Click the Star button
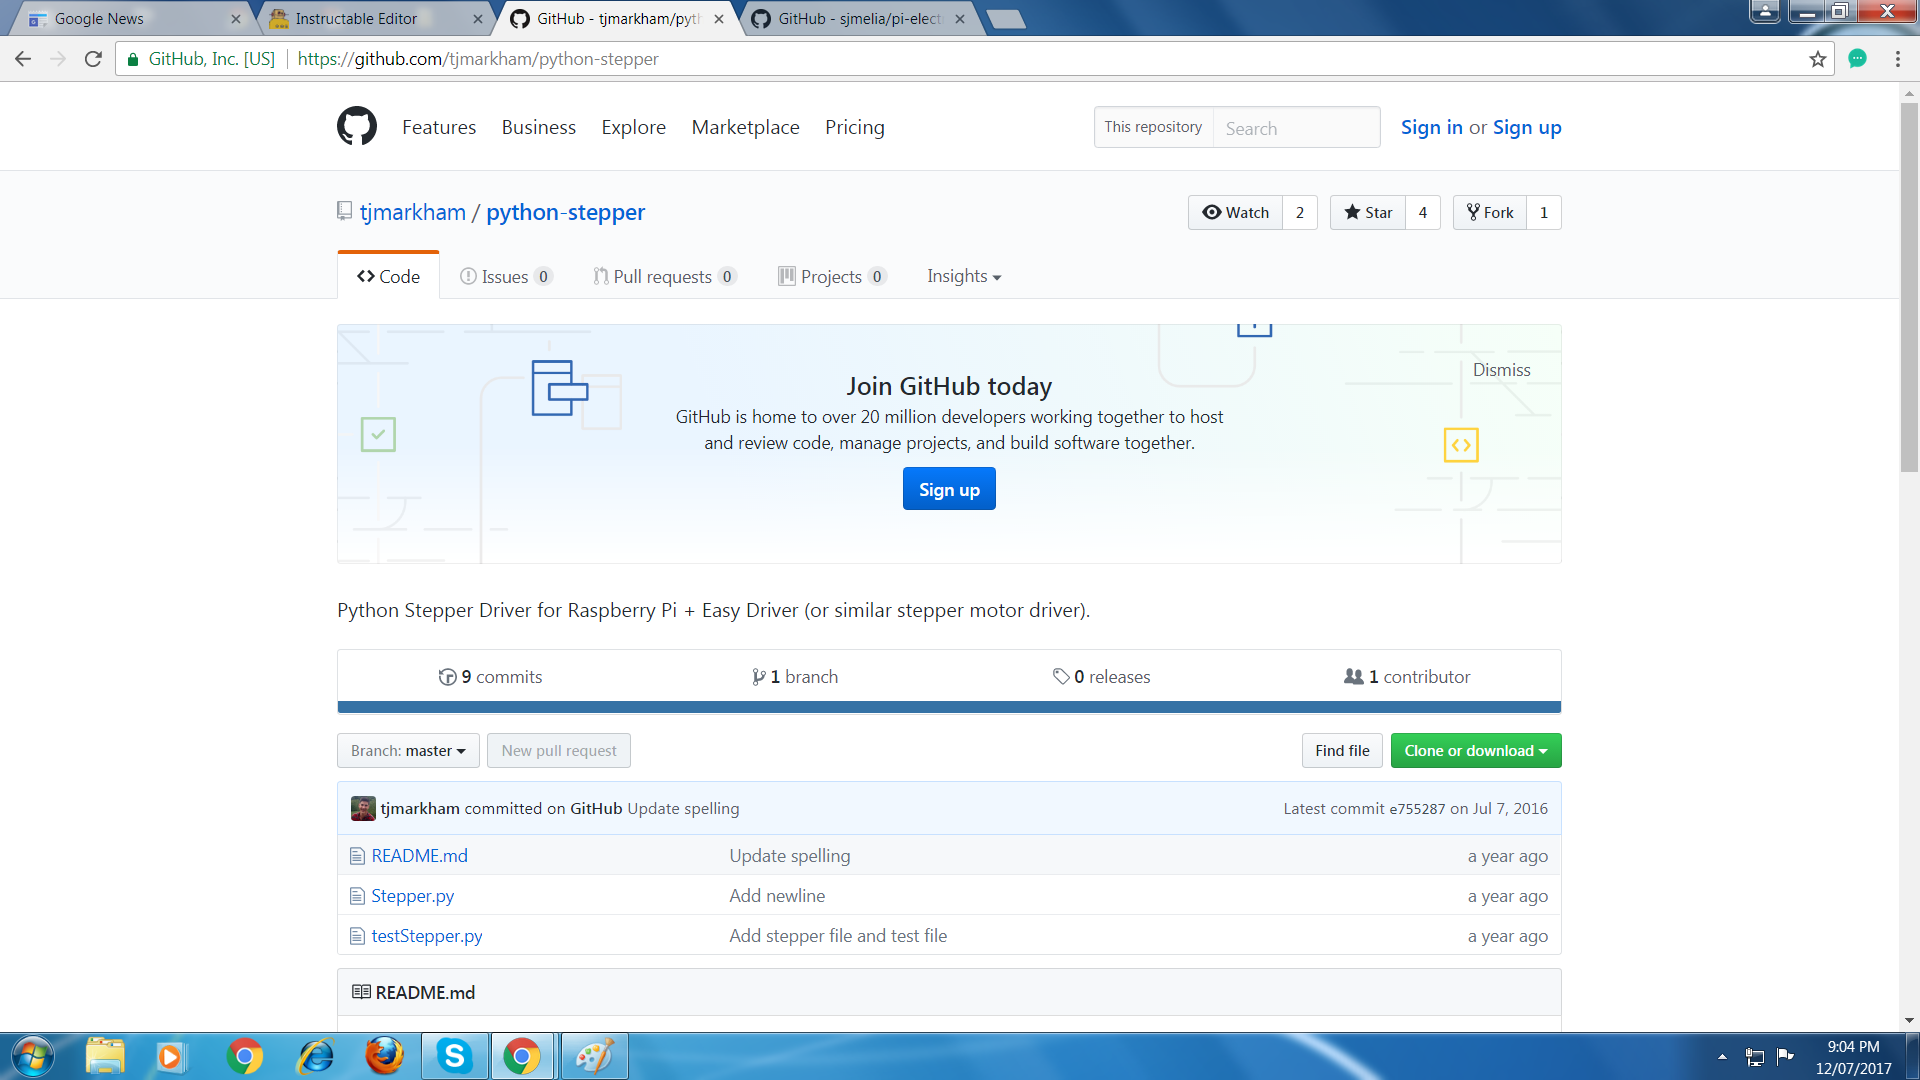 coord(1367,212)
